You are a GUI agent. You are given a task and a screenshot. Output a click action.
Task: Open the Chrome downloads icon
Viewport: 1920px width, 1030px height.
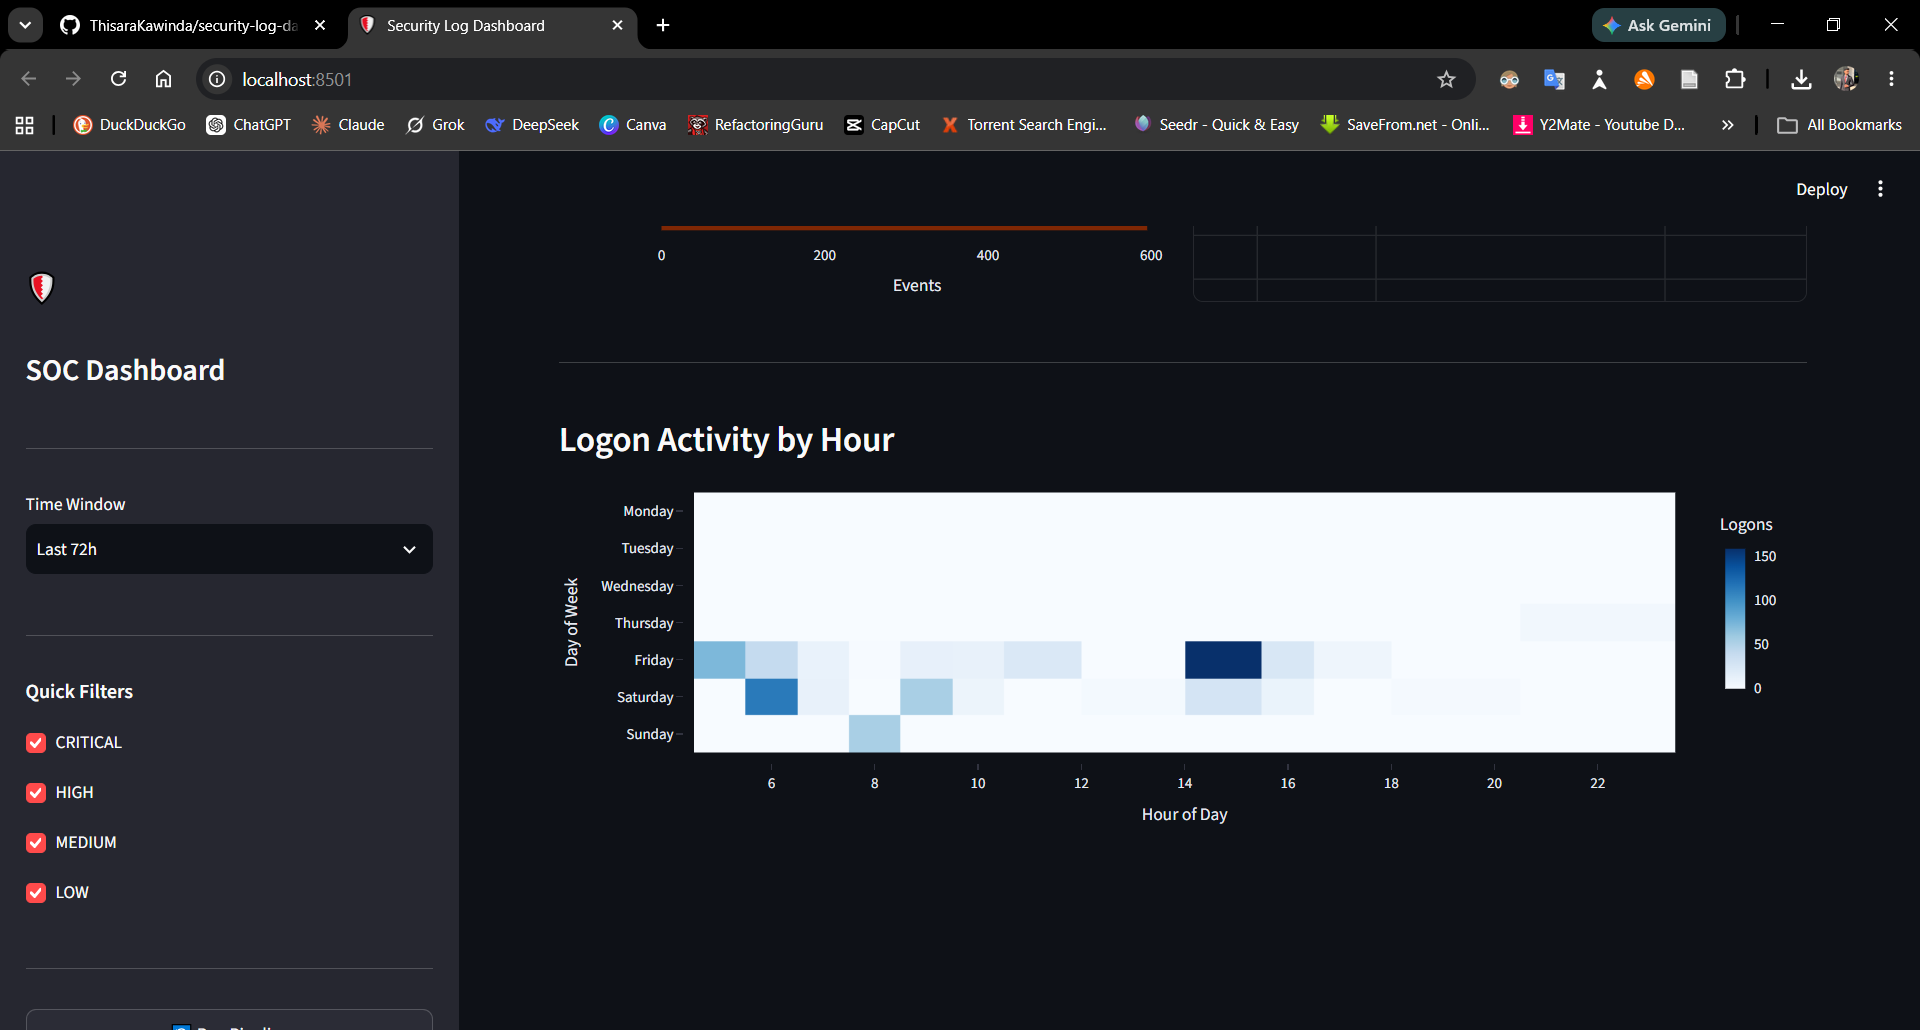pos(1801,79)
